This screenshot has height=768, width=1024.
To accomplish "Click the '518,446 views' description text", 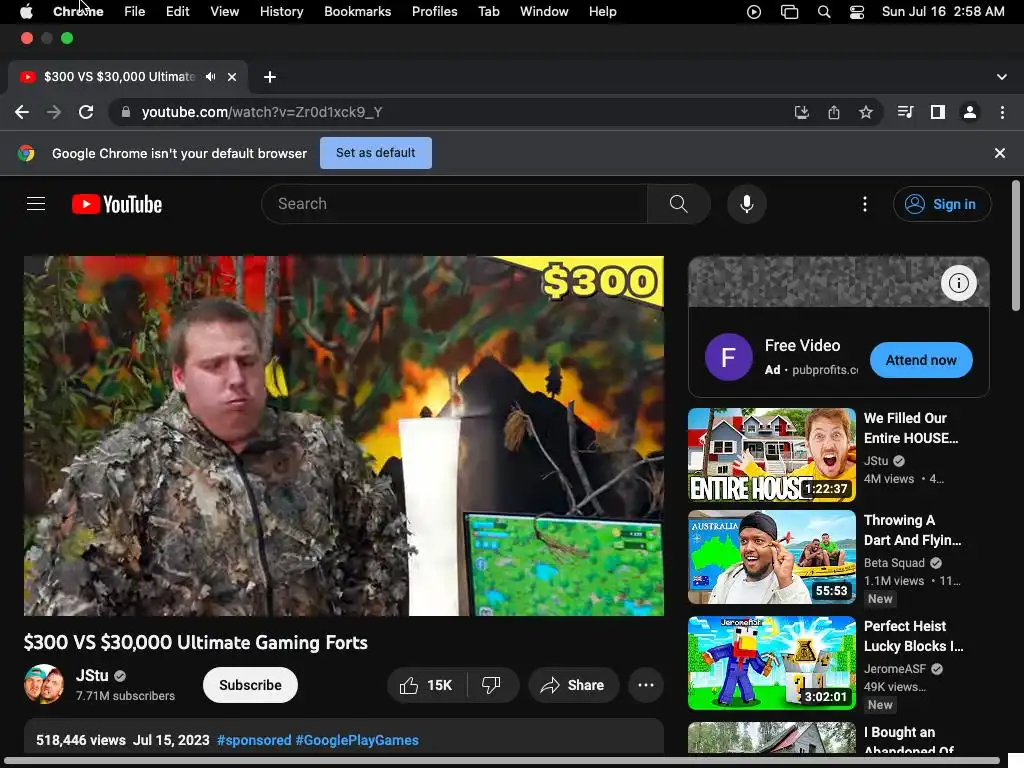I will (x=80, y=740).
